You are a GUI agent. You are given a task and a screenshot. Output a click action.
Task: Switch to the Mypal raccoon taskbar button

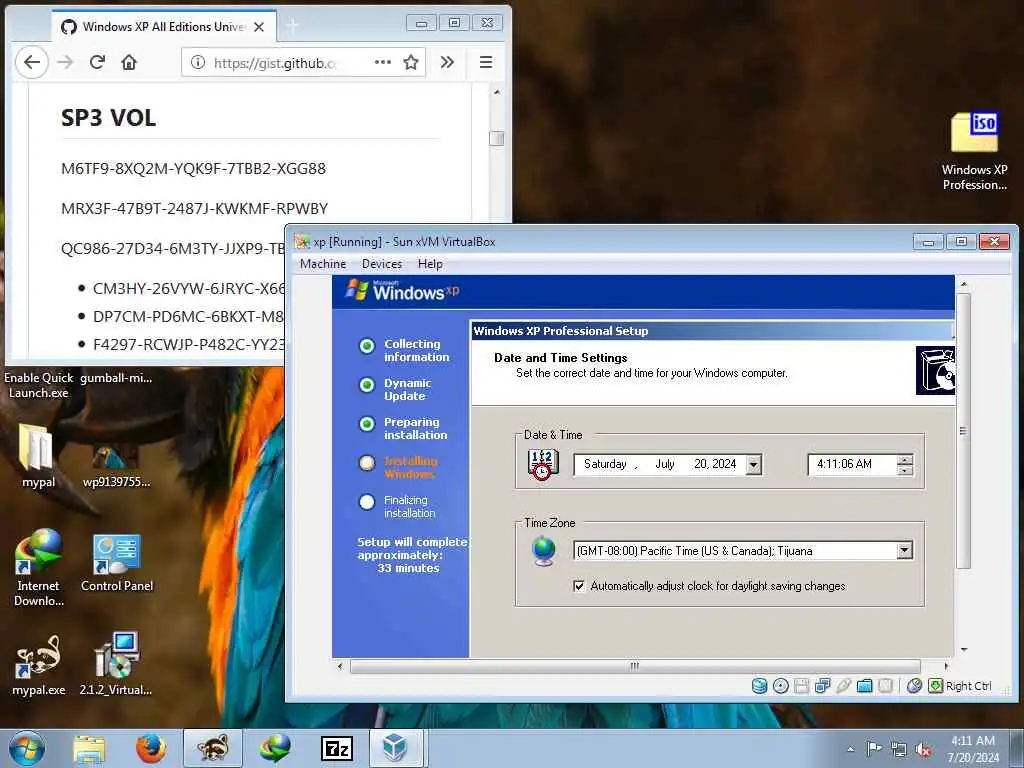tap(213, 748)
